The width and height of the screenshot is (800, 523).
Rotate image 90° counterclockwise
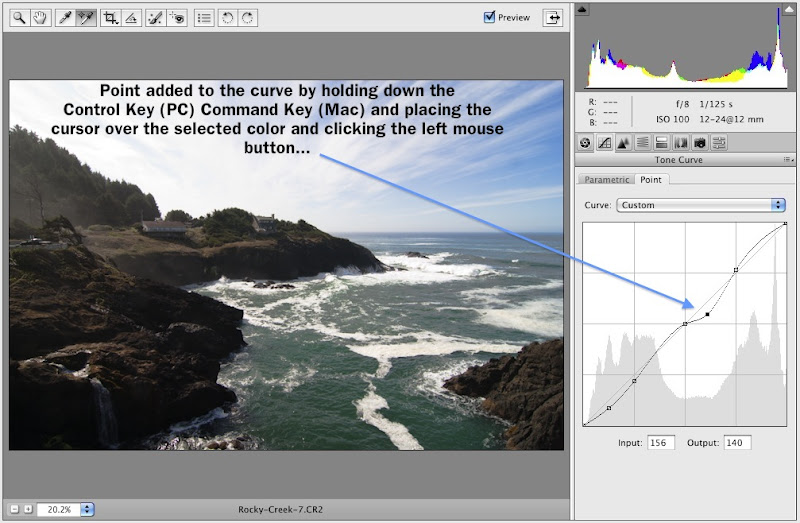click(227, 17)
